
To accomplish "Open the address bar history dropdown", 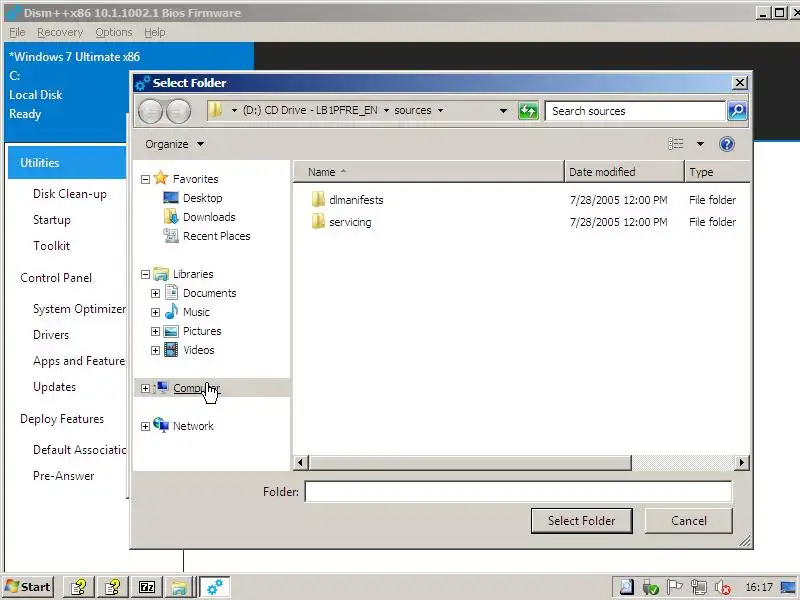I will [503, 111].
